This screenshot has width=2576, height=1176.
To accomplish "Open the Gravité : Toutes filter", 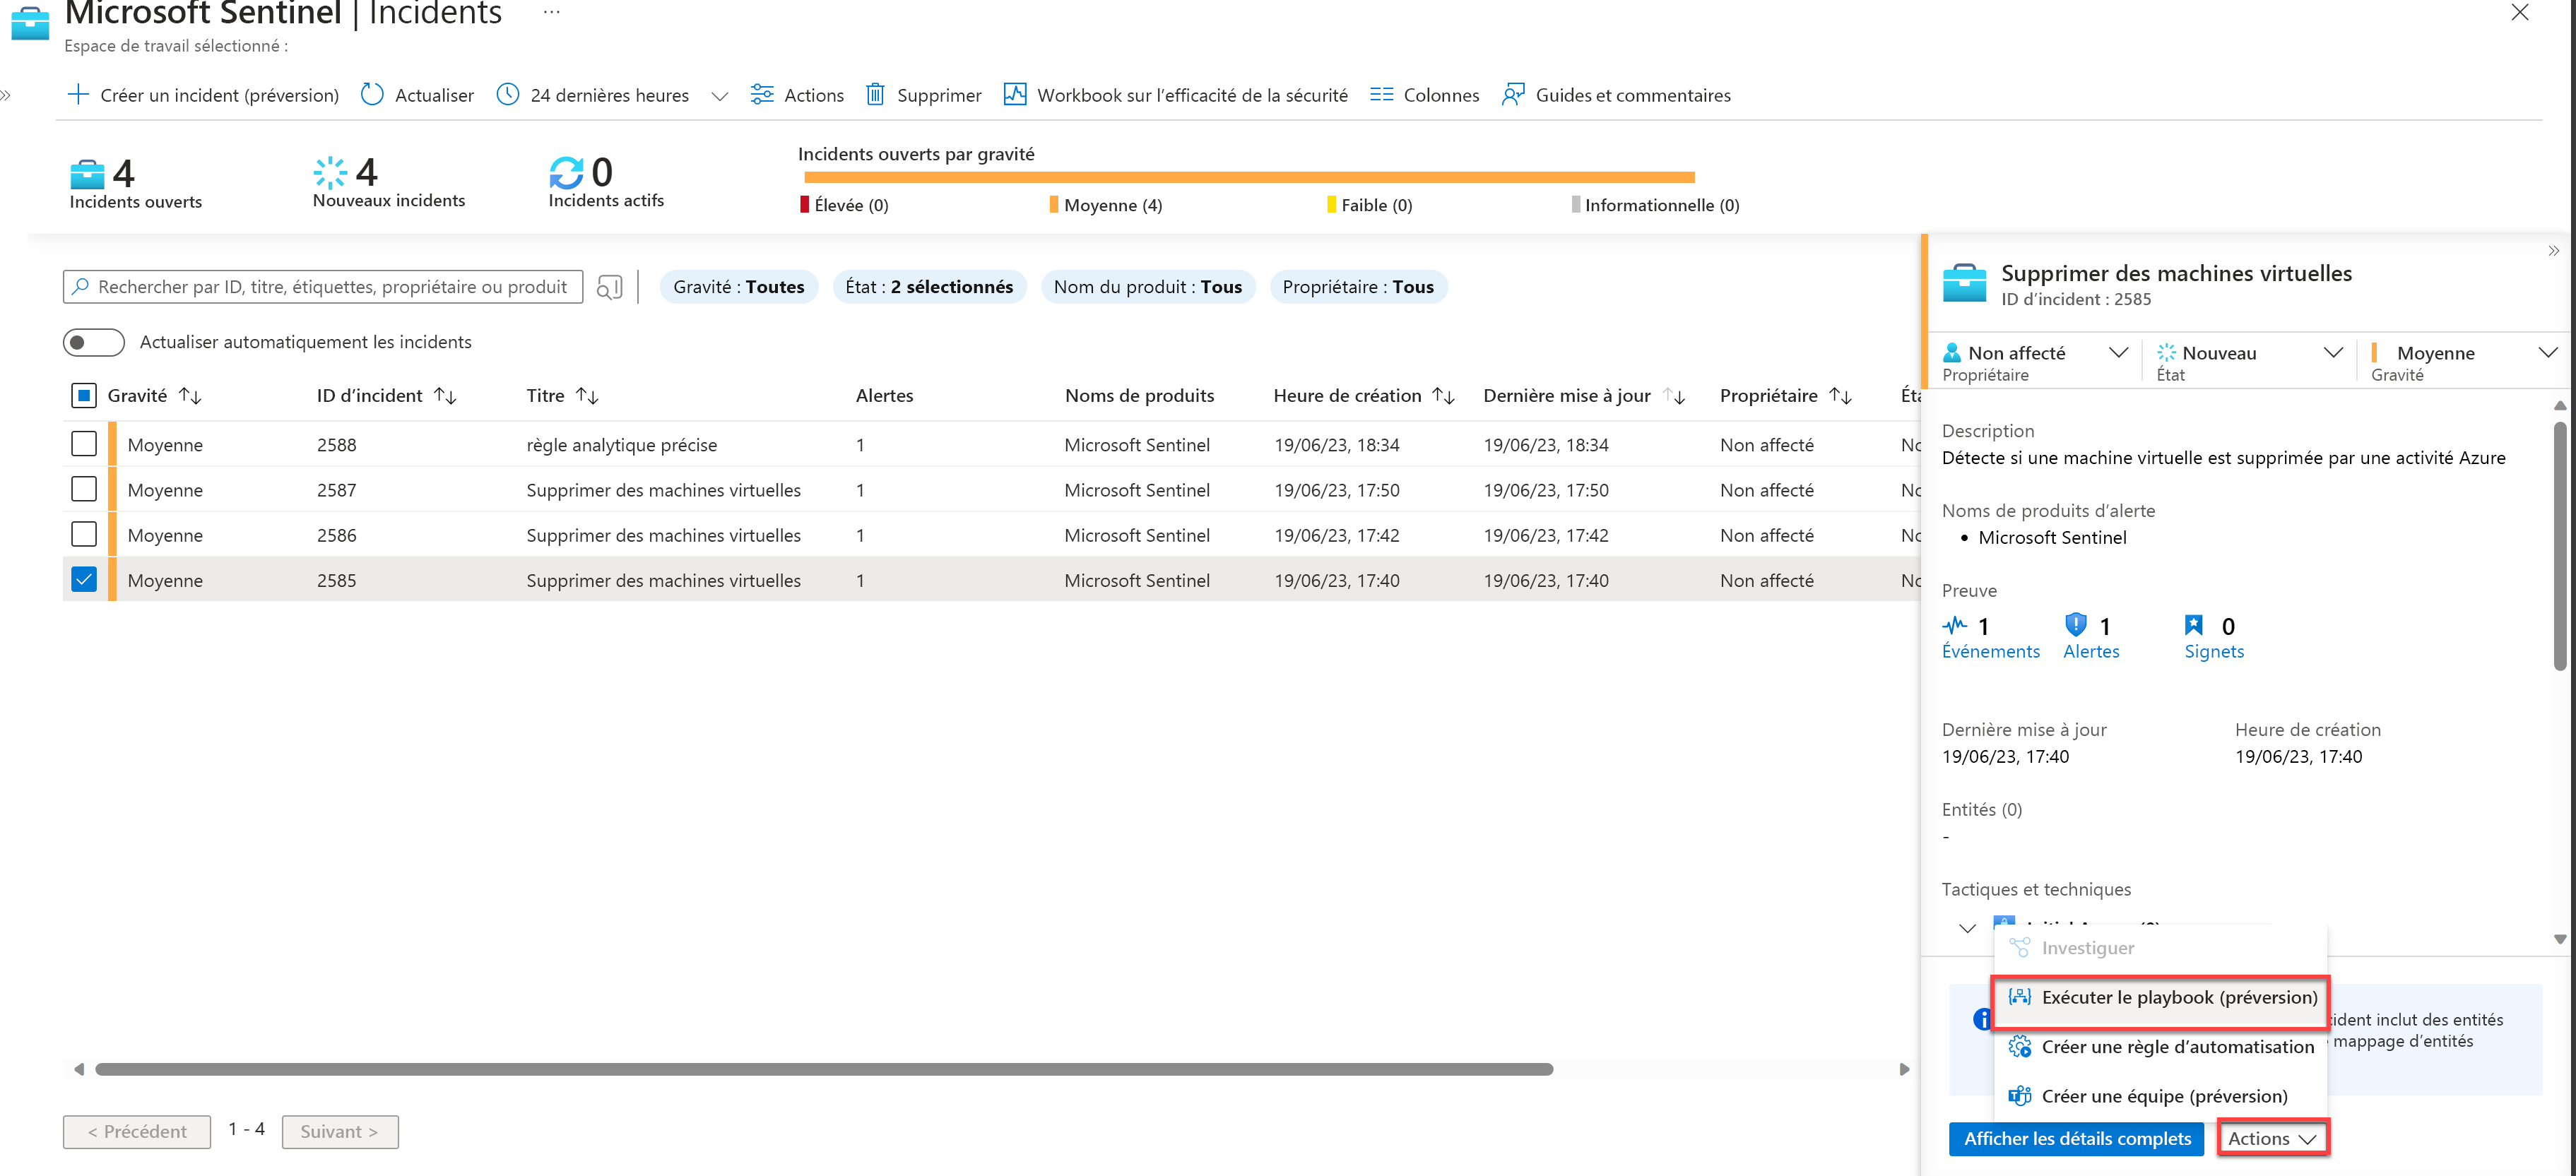I will (739, 287).
